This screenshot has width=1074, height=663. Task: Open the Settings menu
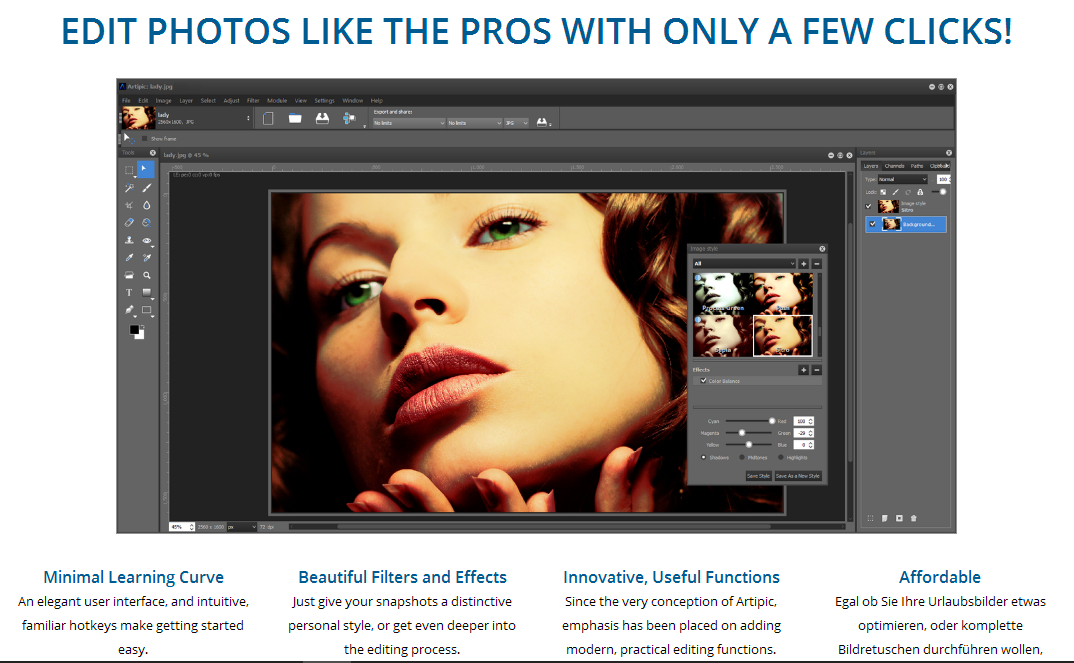pos(324,101)
